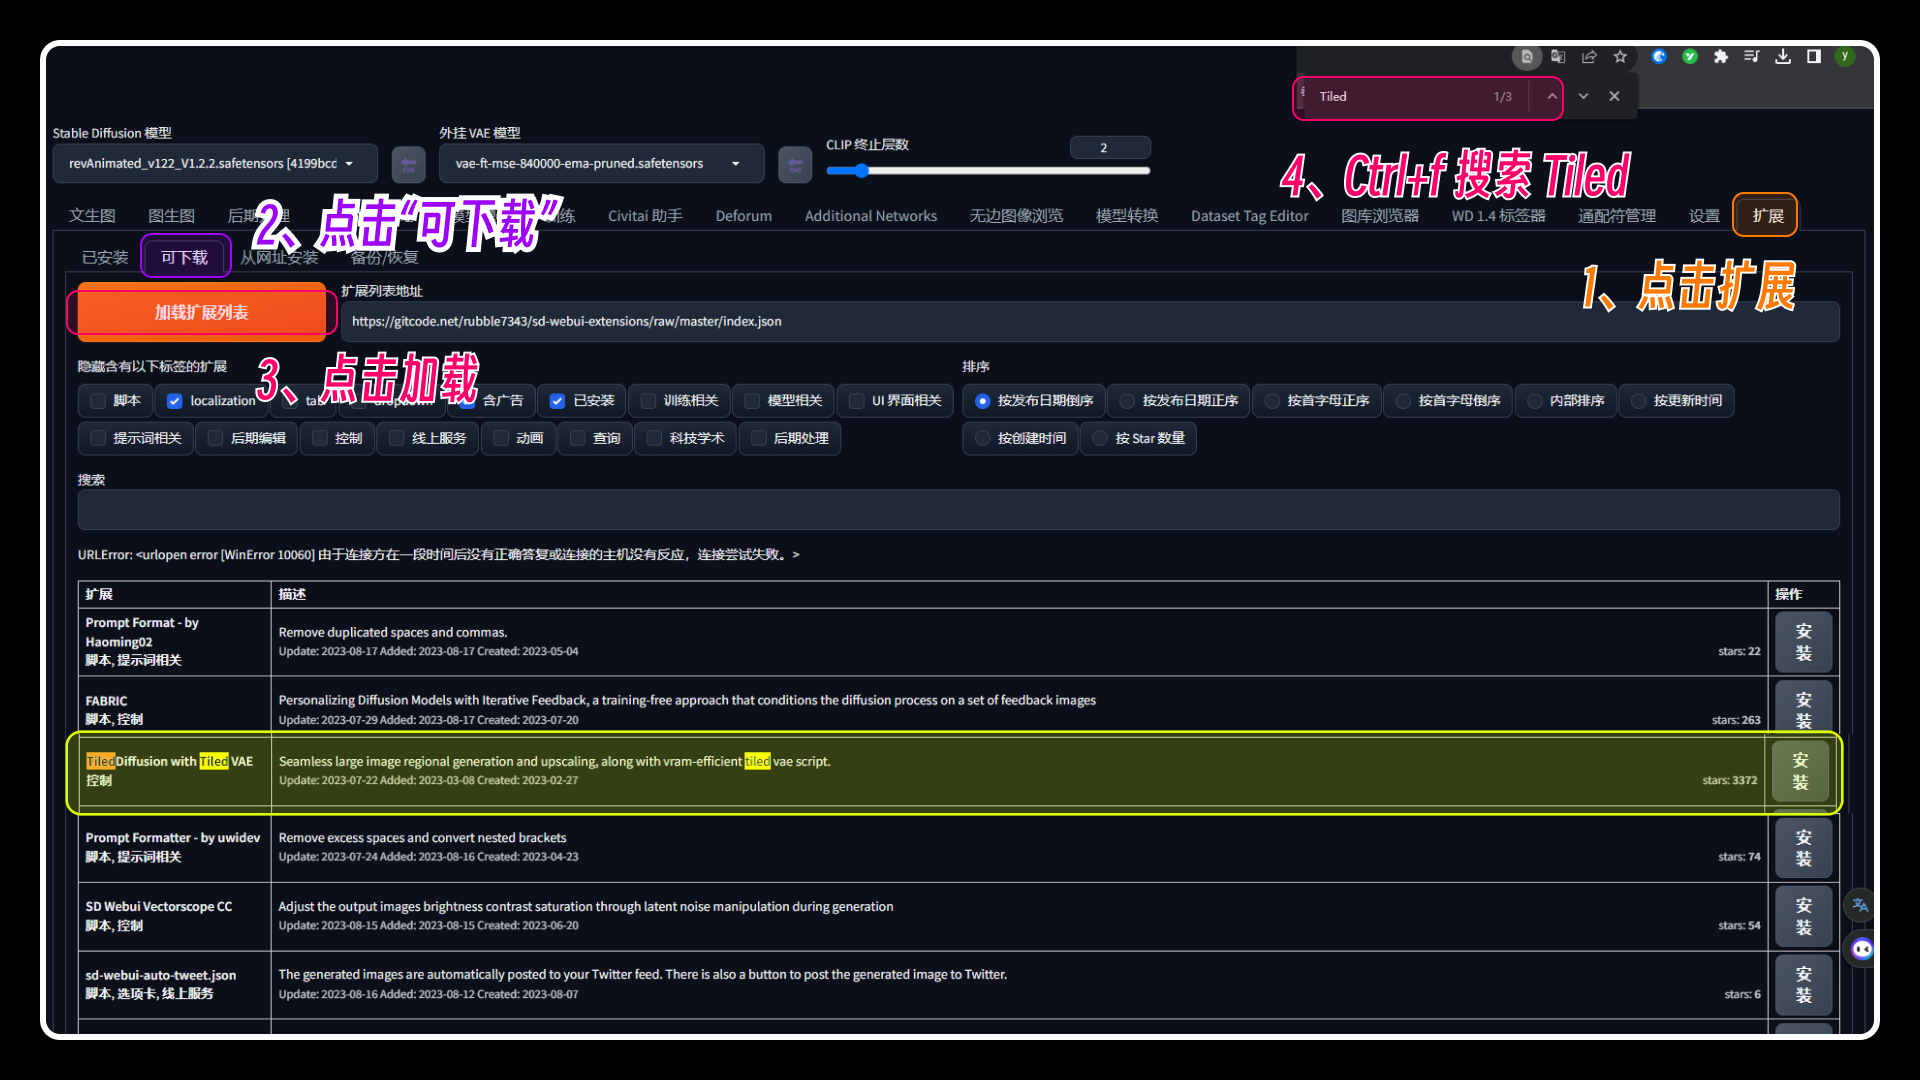Image resolution: width=1920 pixels, height=1080 pixels.
Task: Select 按首字母正序 sort radio
Action: point(1272,401)
